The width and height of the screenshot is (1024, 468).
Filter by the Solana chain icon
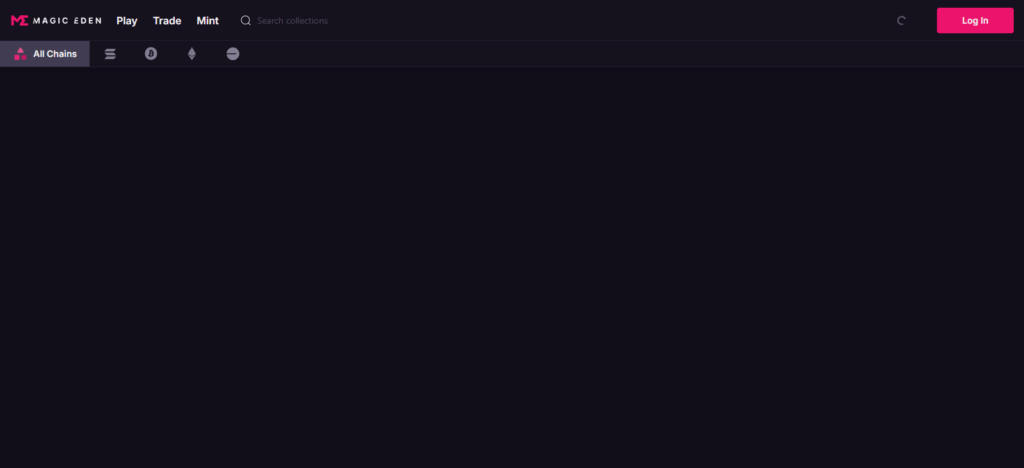[x=110, y=54]
